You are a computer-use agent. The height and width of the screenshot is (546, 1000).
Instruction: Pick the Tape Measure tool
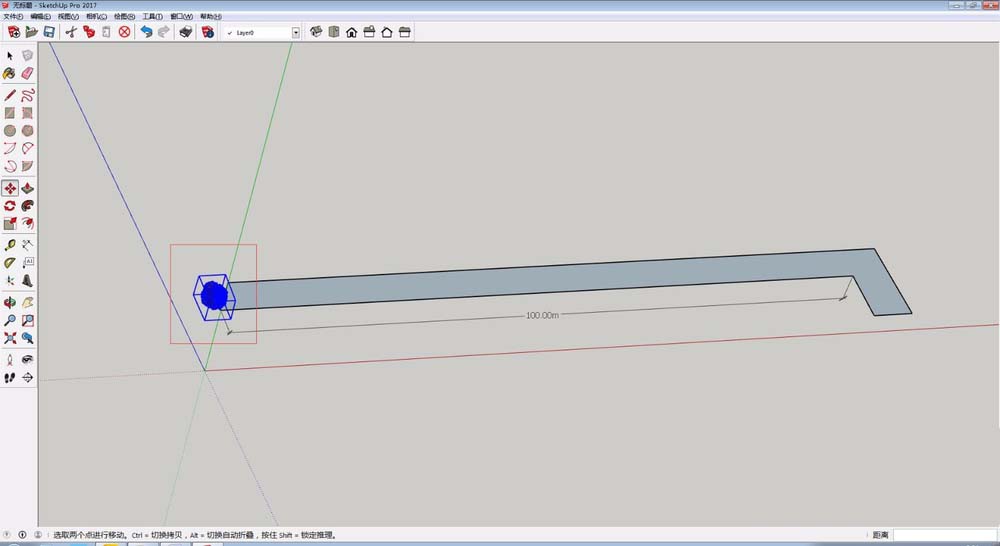[10, 245]
